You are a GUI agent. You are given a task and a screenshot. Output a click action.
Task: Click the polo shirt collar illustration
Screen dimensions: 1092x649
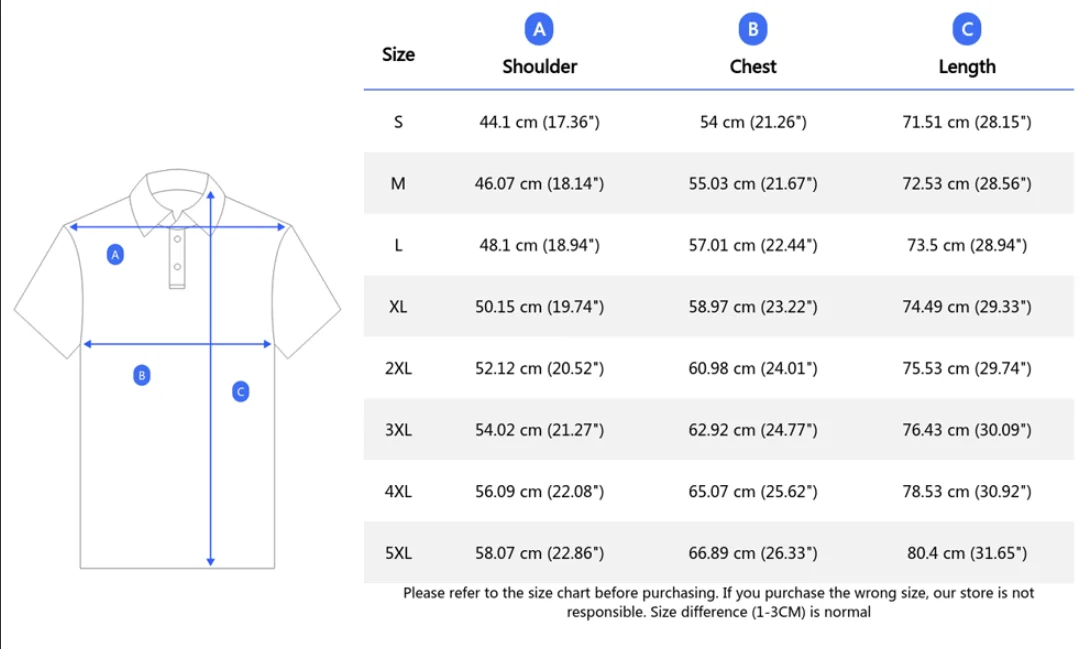(177, 195)
